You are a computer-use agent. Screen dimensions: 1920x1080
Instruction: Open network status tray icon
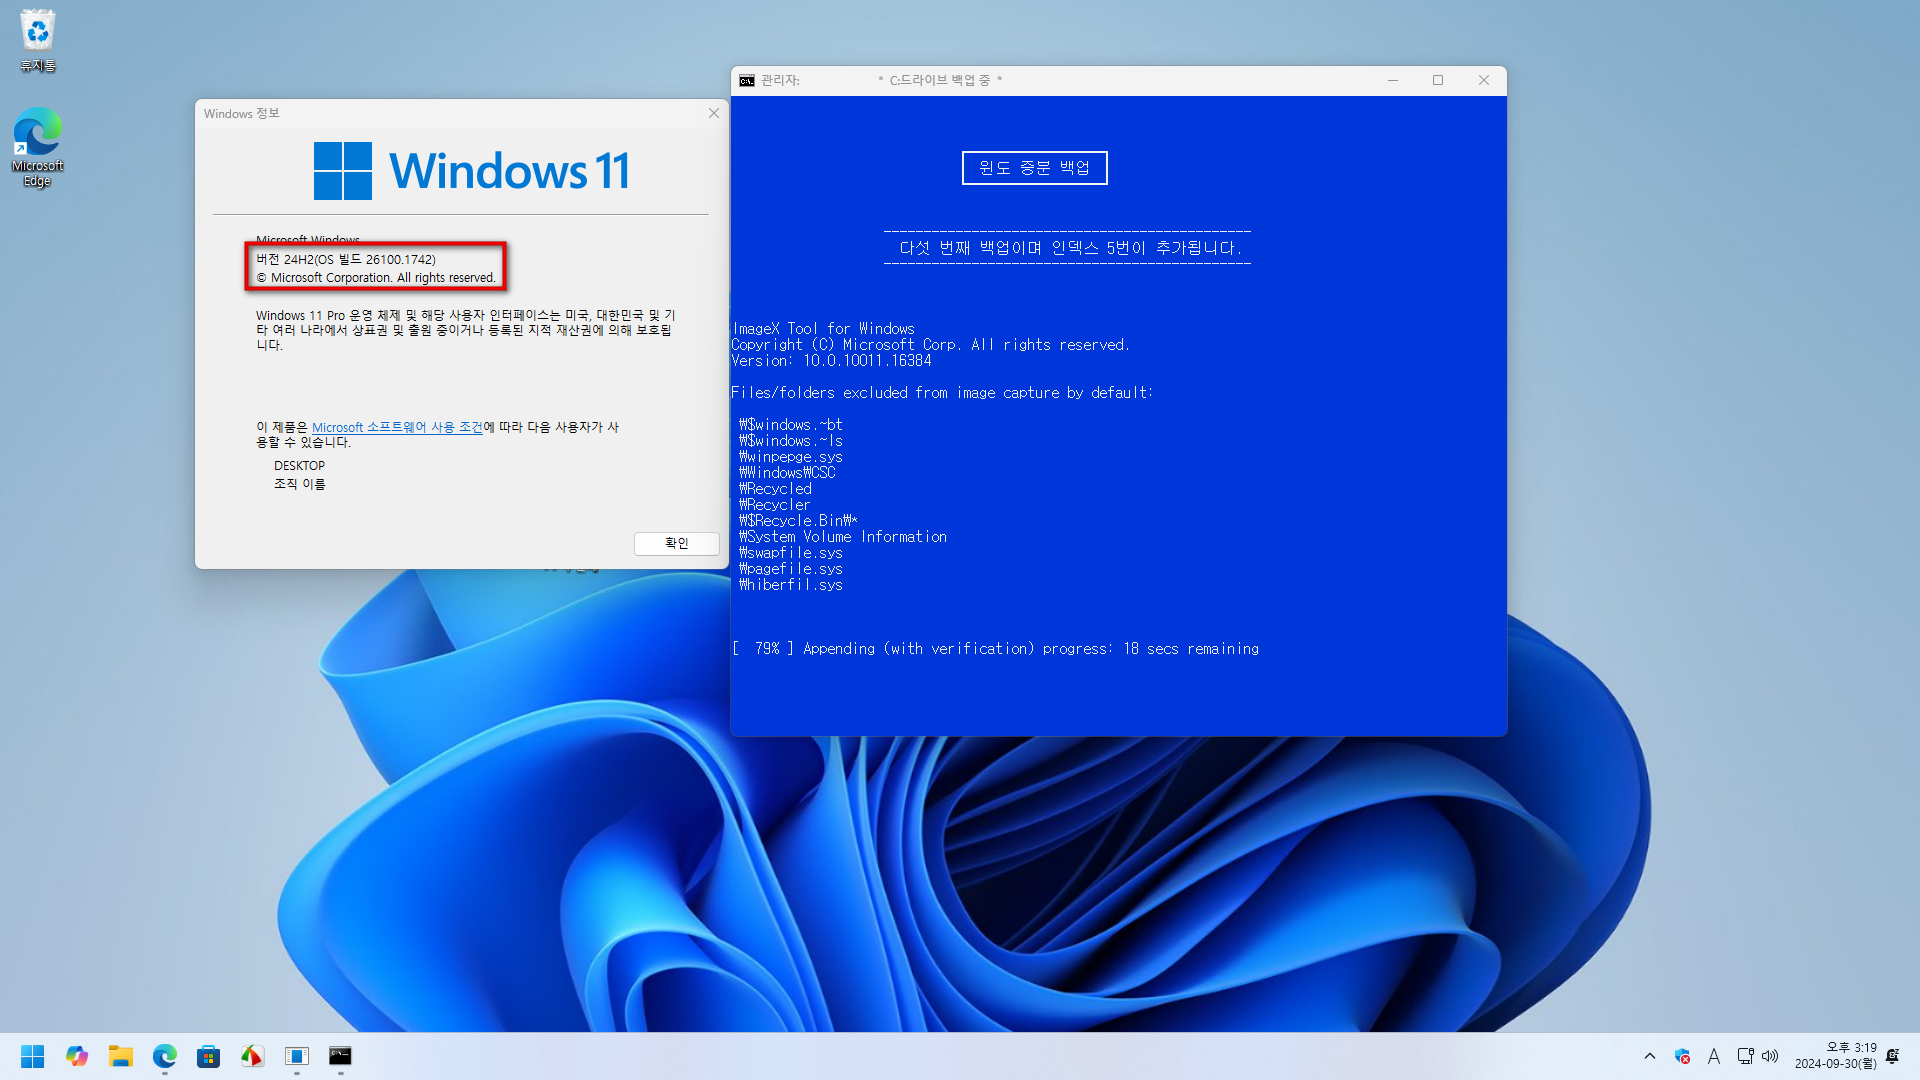[x=1745, y=1056]
